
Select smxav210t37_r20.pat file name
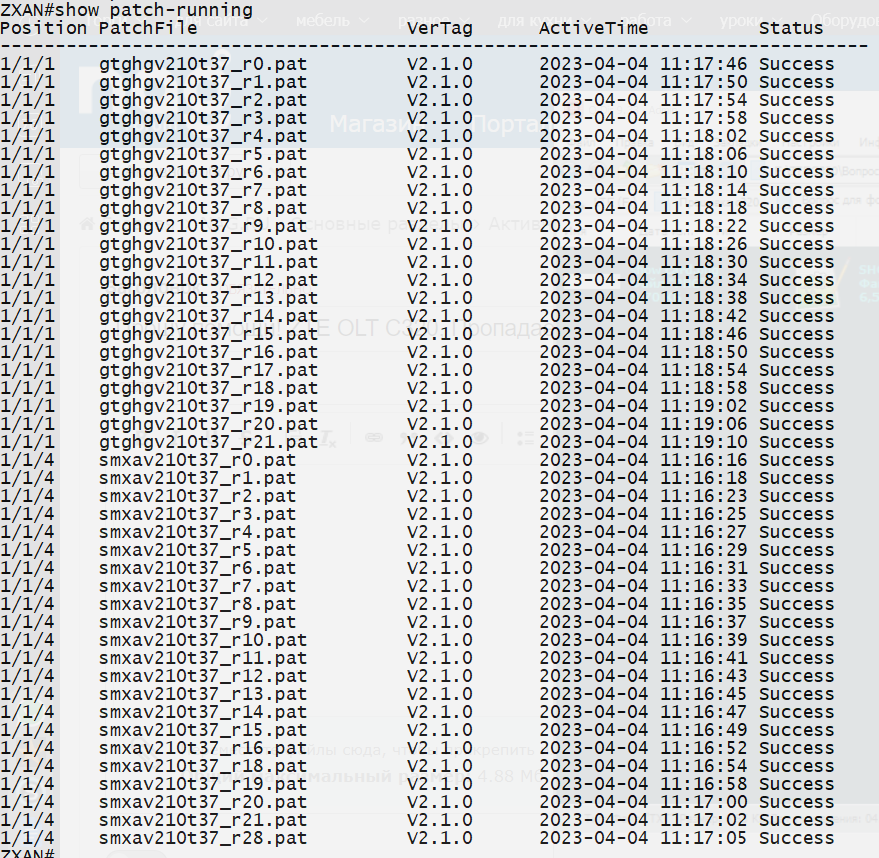tap(203, 802)
